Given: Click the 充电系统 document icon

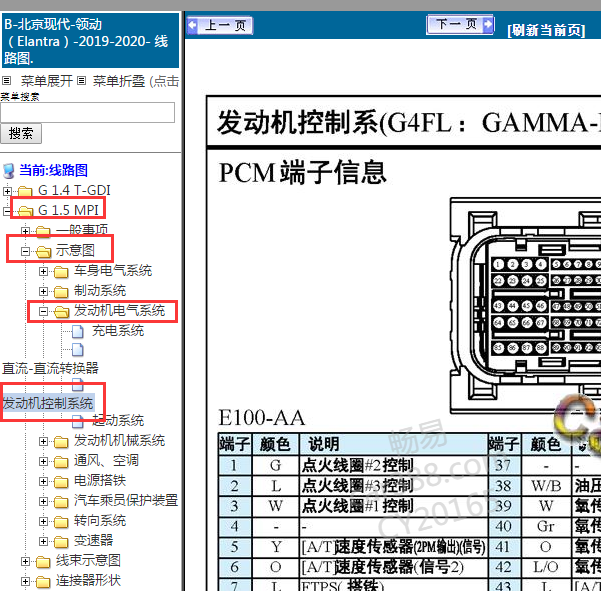Looking at the screenshot, I should (x=78, y=332).
